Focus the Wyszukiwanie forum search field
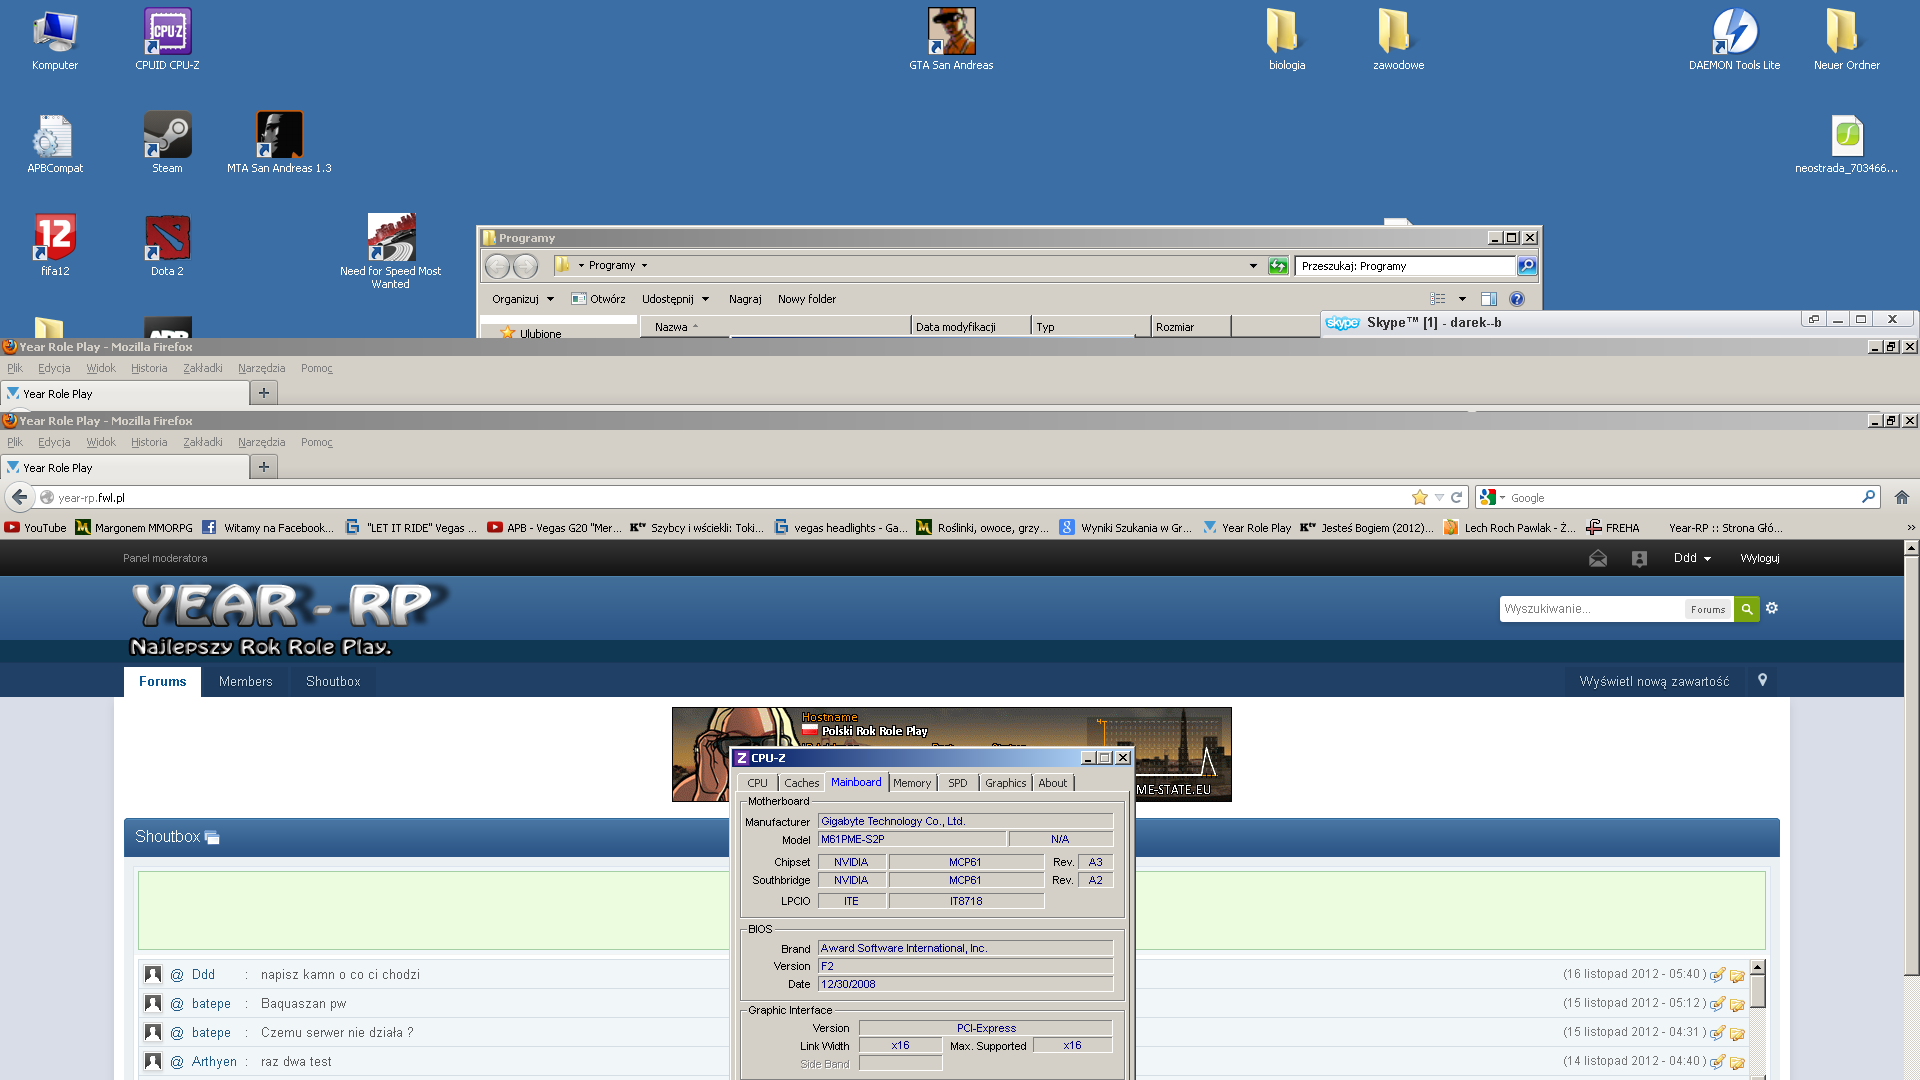Viewport: 1920px width, 1080px height. (x=1592, y=609)
